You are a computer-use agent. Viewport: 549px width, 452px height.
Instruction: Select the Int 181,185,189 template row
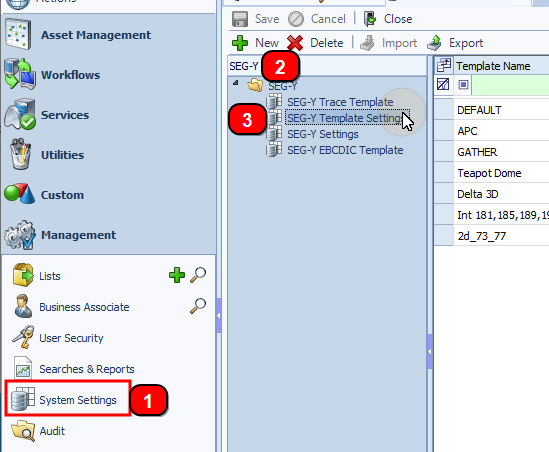491,215
